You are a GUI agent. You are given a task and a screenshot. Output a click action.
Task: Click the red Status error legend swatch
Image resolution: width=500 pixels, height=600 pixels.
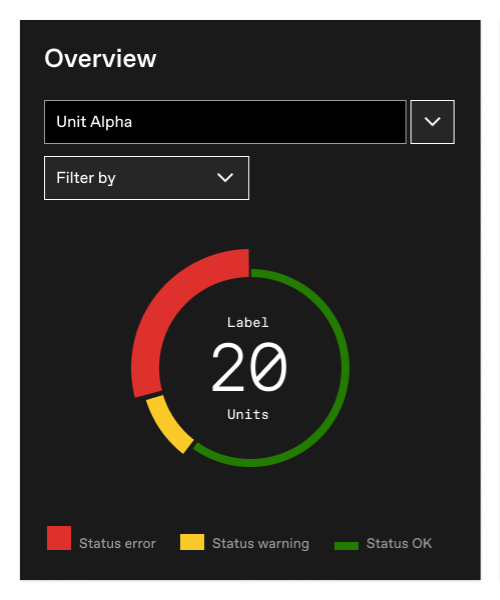[x=59, y=538]
